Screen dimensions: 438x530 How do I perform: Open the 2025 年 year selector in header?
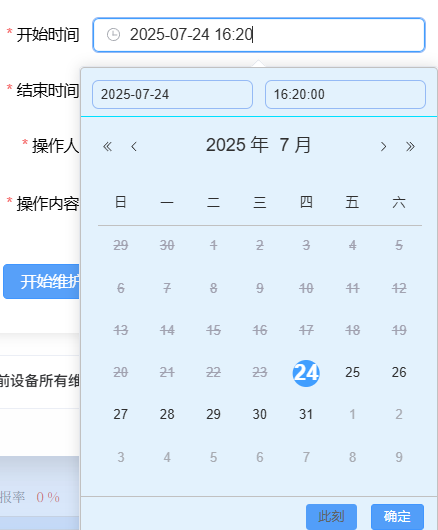pos(237,145)
